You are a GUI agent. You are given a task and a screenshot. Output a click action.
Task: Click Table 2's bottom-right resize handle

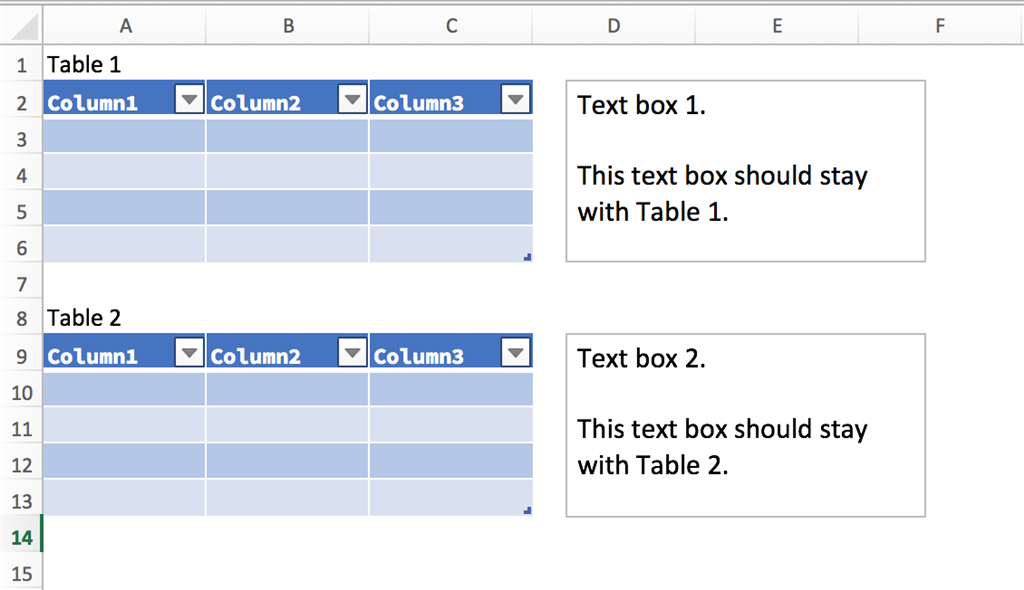[x=527, y=511]
